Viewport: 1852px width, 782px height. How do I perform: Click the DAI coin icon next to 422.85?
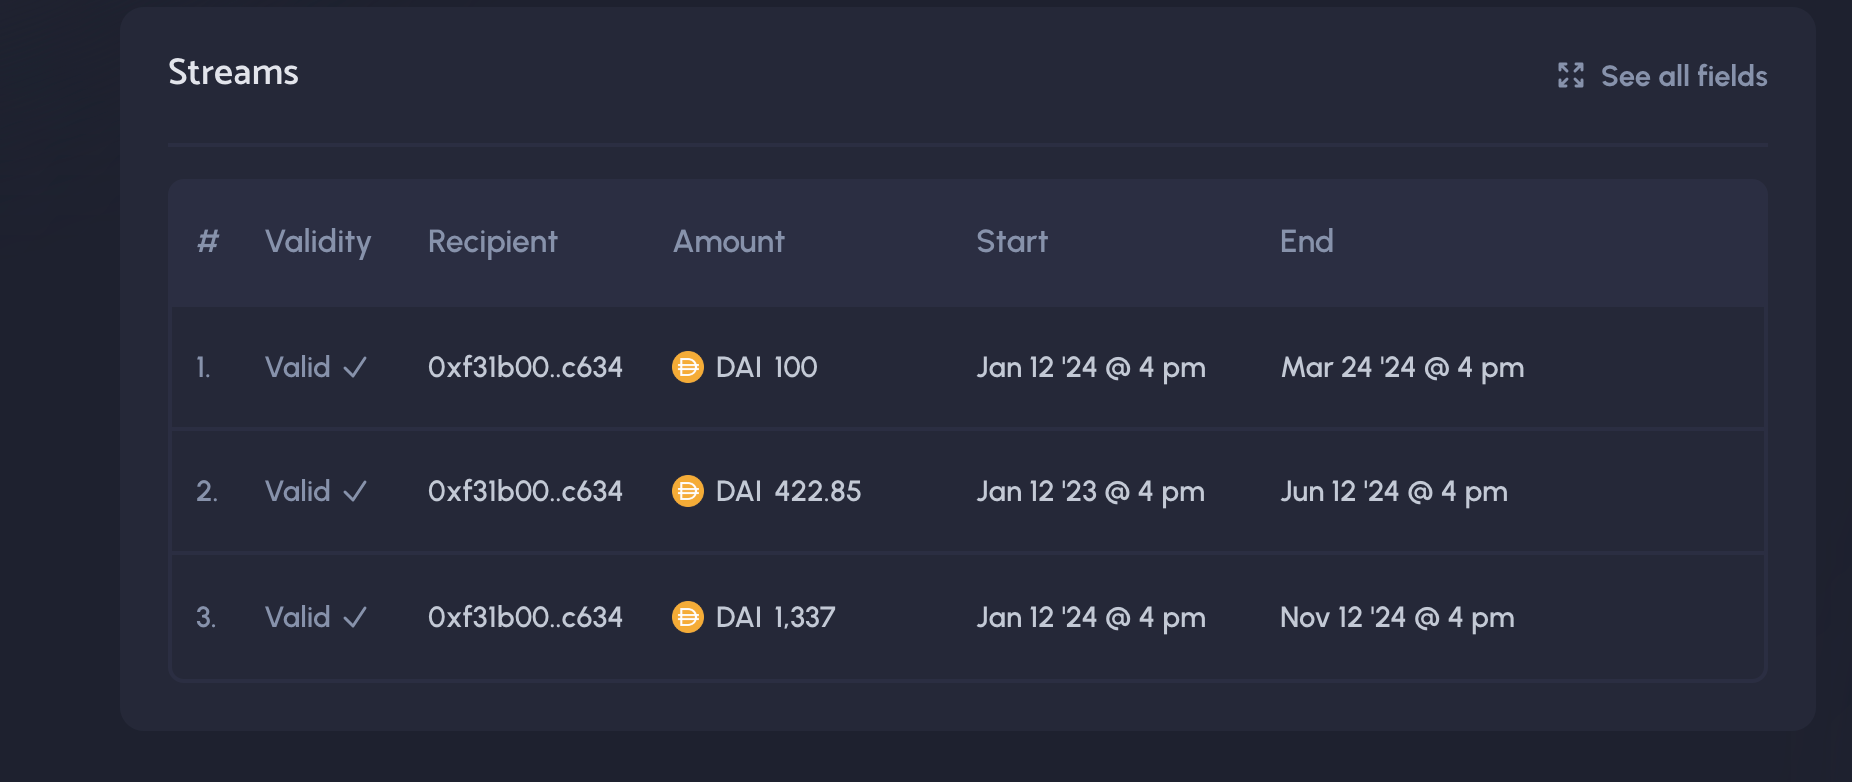tap(687, 492)
